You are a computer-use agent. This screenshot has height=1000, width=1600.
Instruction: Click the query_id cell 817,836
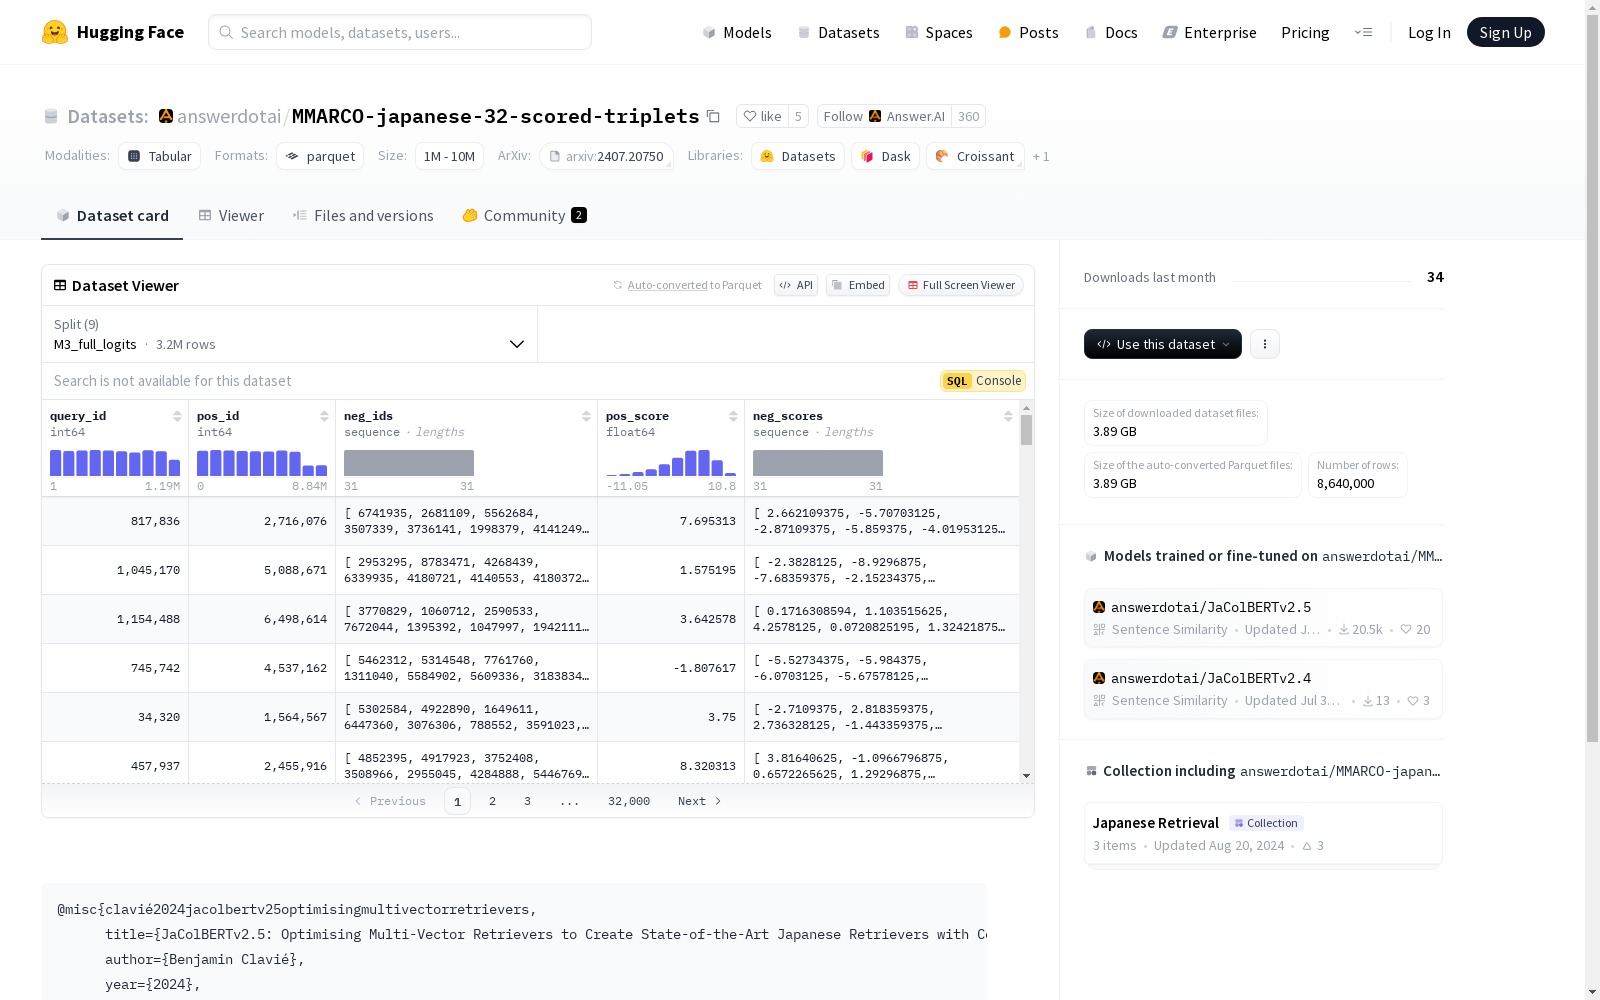[115, 521]
